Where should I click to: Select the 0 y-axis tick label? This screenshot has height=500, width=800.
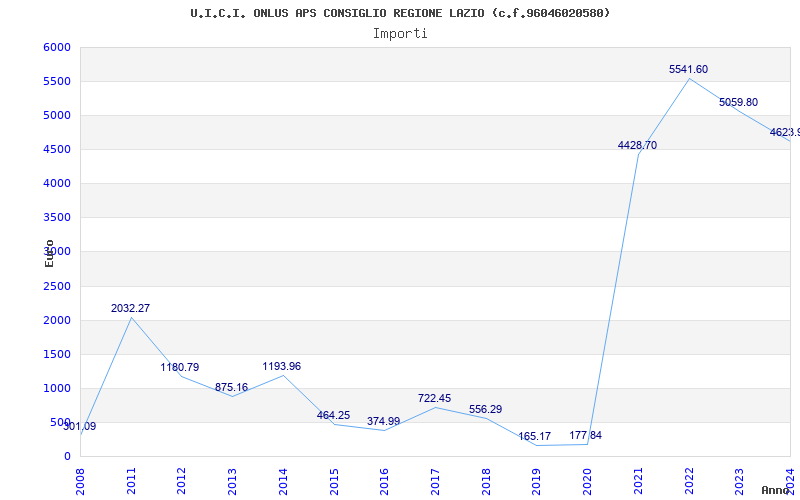point(67,457)
